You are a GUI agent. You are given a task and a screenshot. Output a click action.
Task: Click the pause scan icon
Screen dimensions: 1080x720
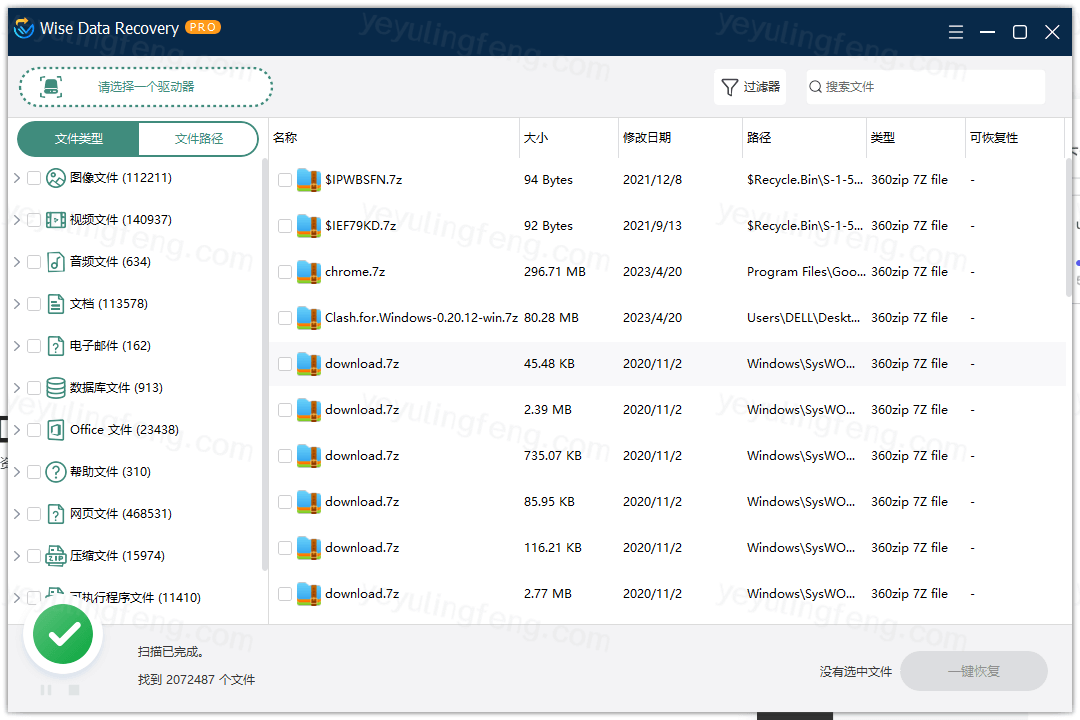click(46, 690)
